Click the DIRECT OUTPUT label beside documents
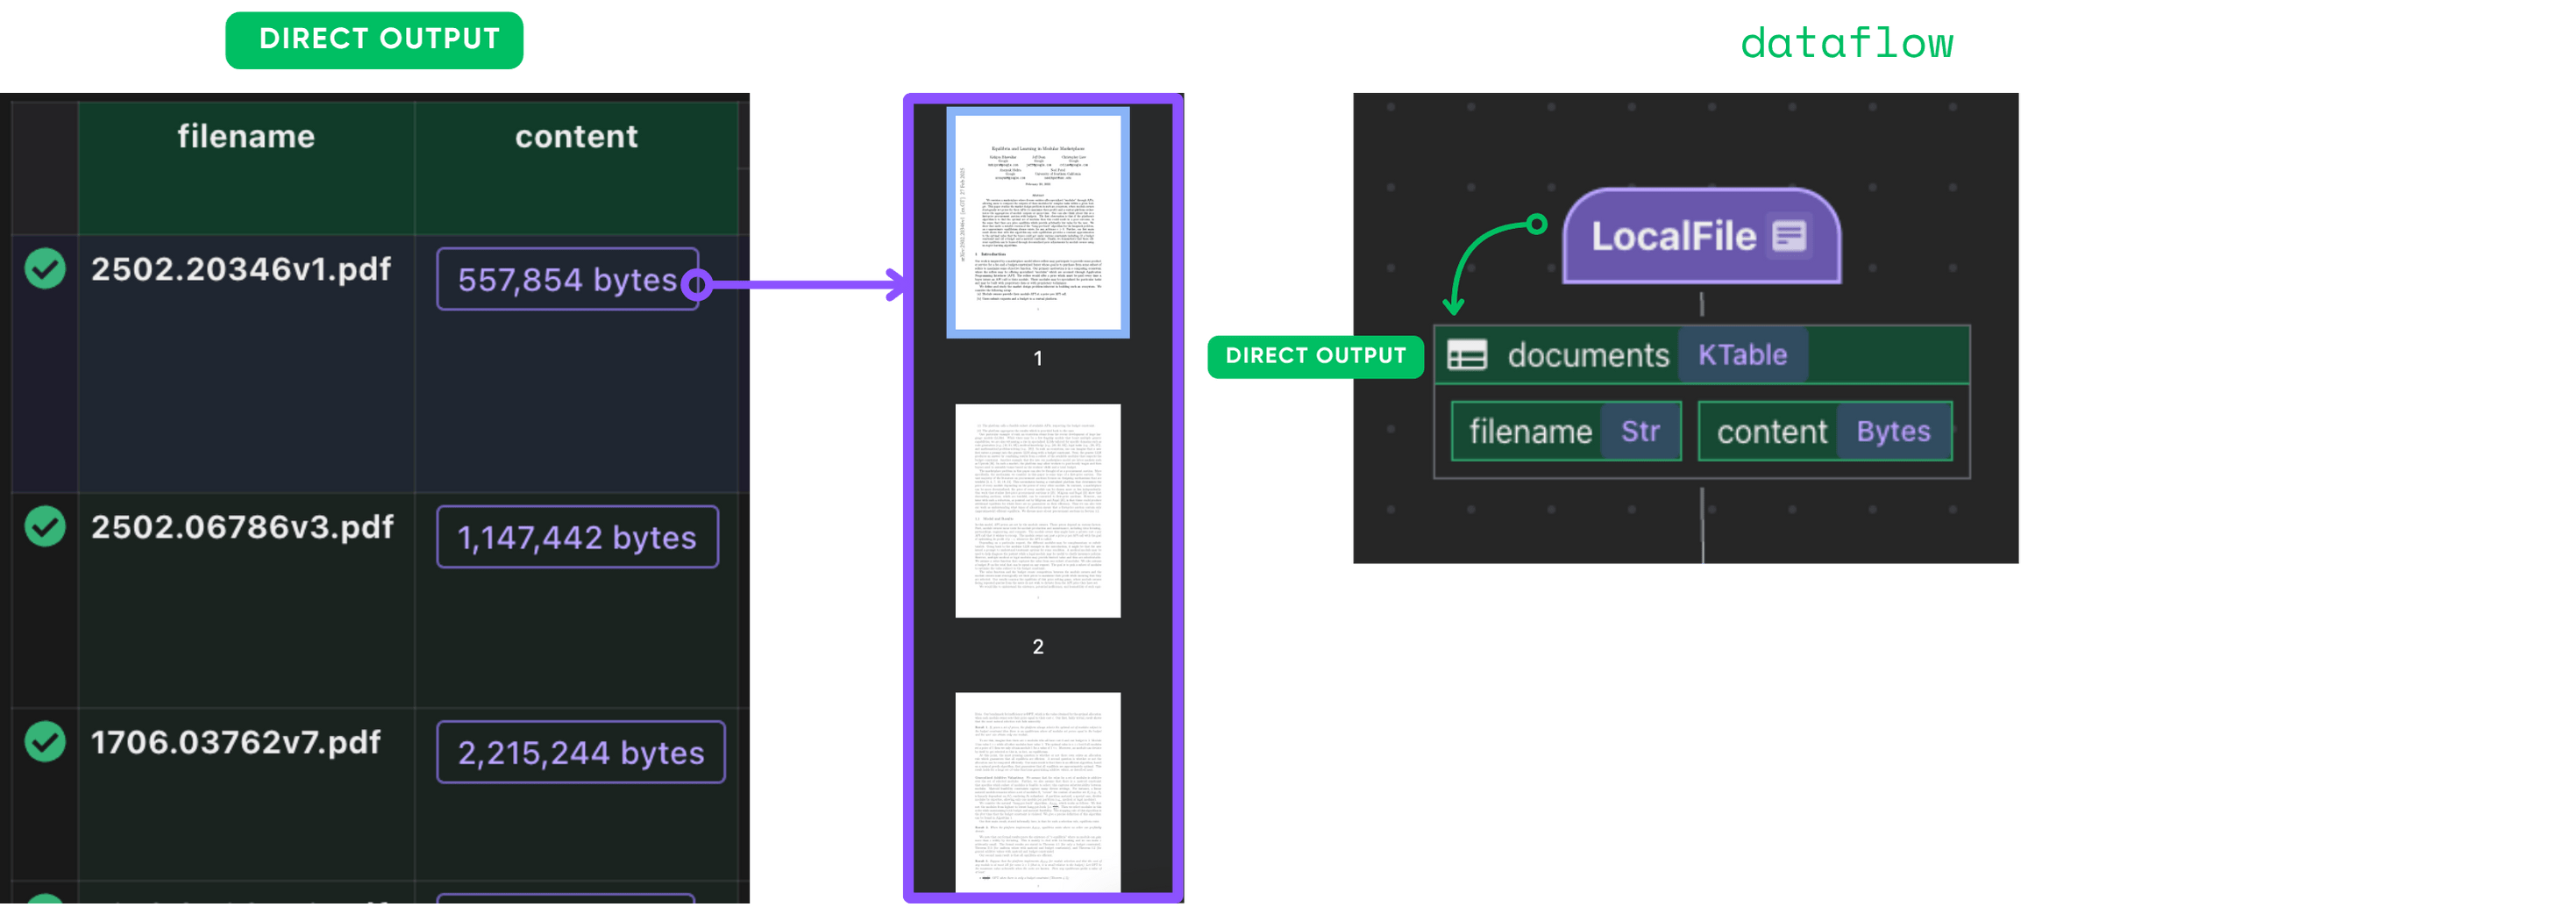2576x907 pixels. [1315, 356]
